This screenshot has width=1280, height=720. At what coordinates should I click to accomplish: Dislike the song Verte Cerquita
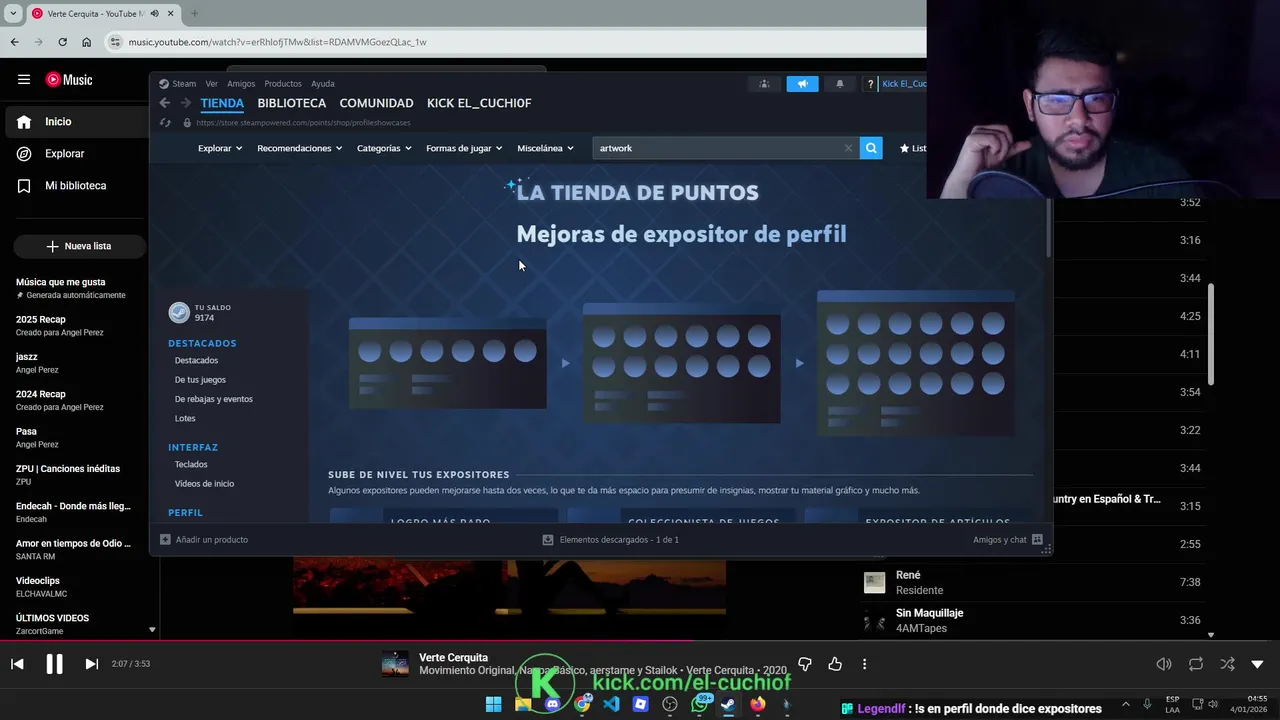pyautogui.click(x=805, y=664)
